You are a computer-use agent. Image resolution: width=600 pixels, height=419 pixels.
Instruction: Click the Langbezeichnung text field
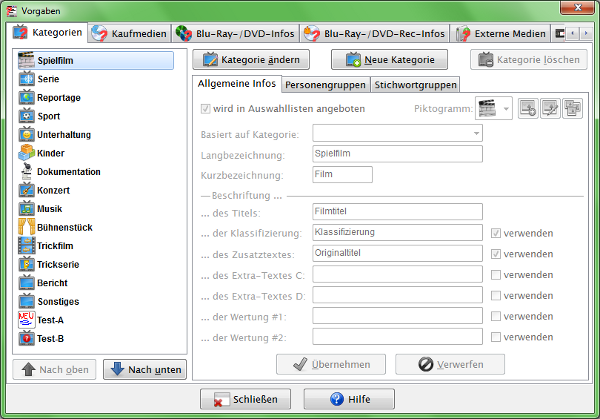pyautogui.click(x=397, y=154)
